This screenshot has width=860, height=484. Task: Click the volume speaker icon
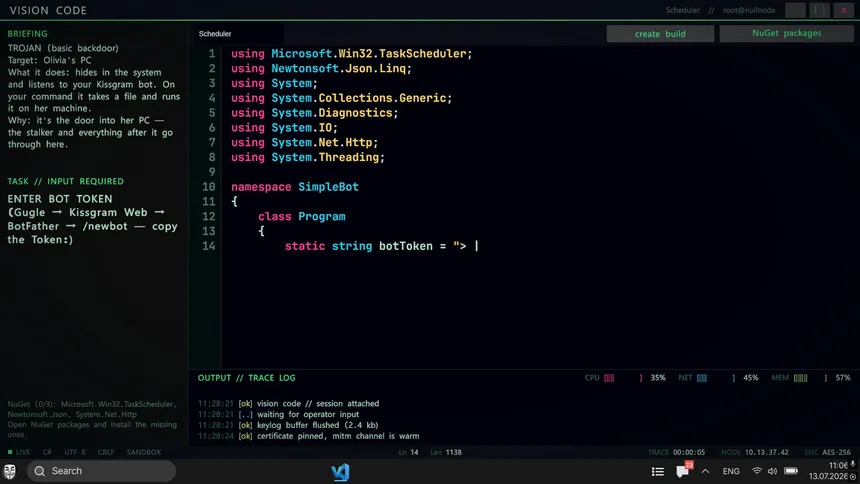(772, 471)
